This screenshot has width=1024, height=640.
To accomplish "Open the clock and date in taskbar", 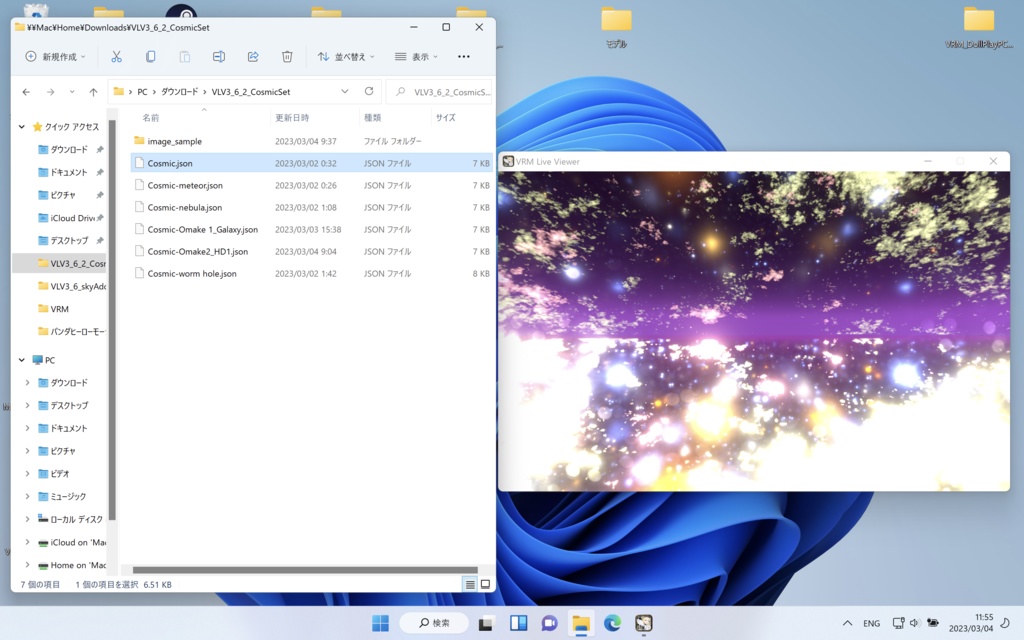I will tap(970, 622).
